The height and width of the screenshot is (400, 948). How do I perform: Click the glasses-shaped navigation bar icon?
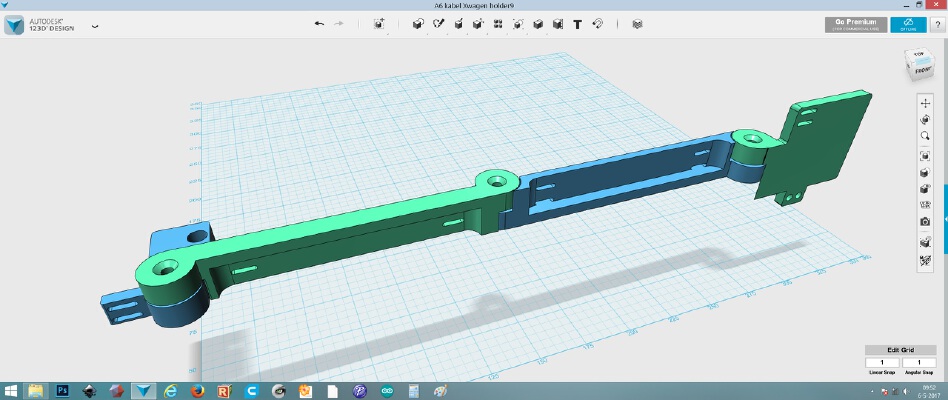(x=924, y=205)
